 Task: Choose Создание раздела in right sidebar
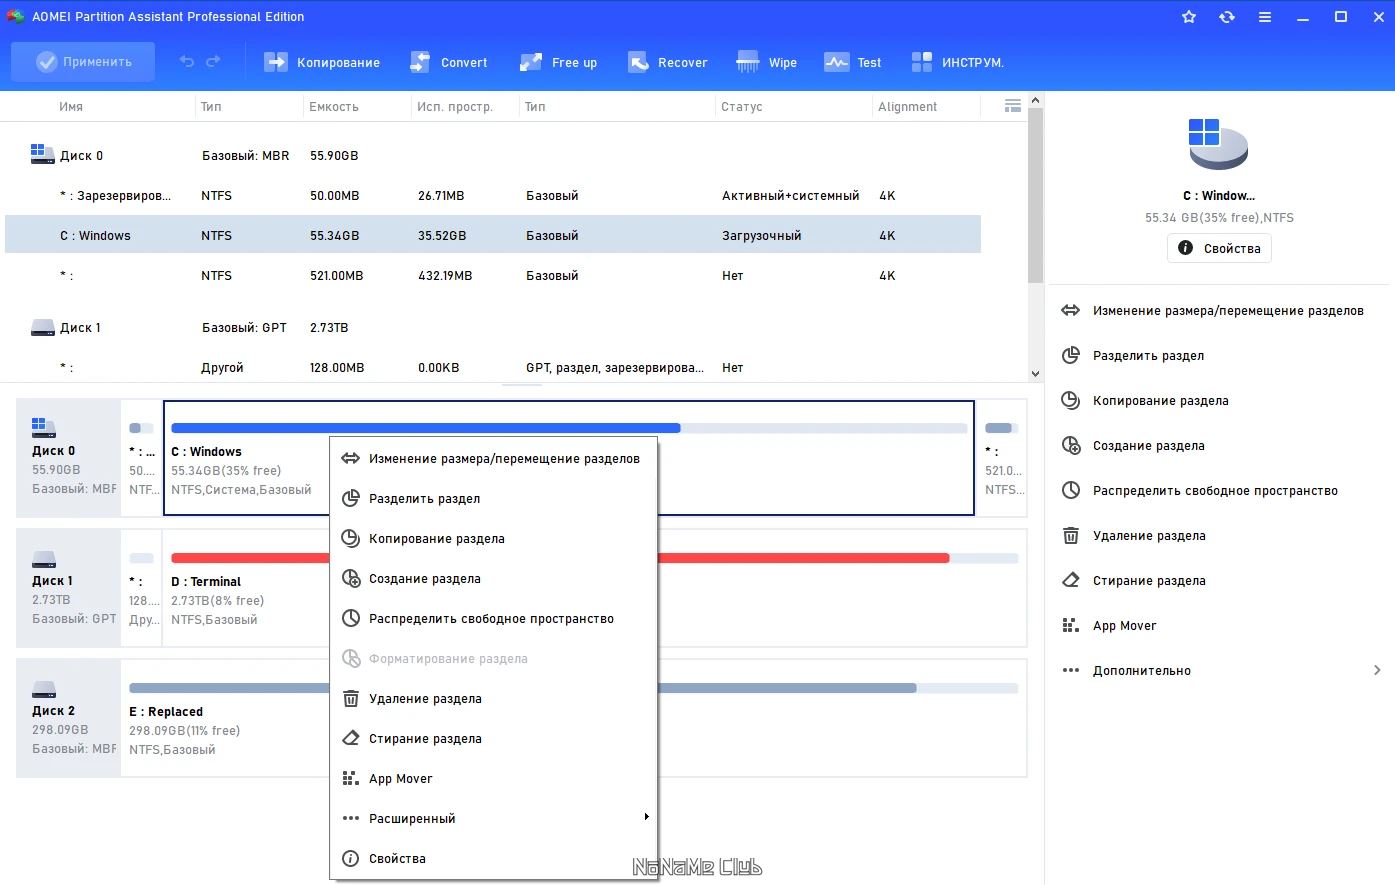pos(1132,446)
